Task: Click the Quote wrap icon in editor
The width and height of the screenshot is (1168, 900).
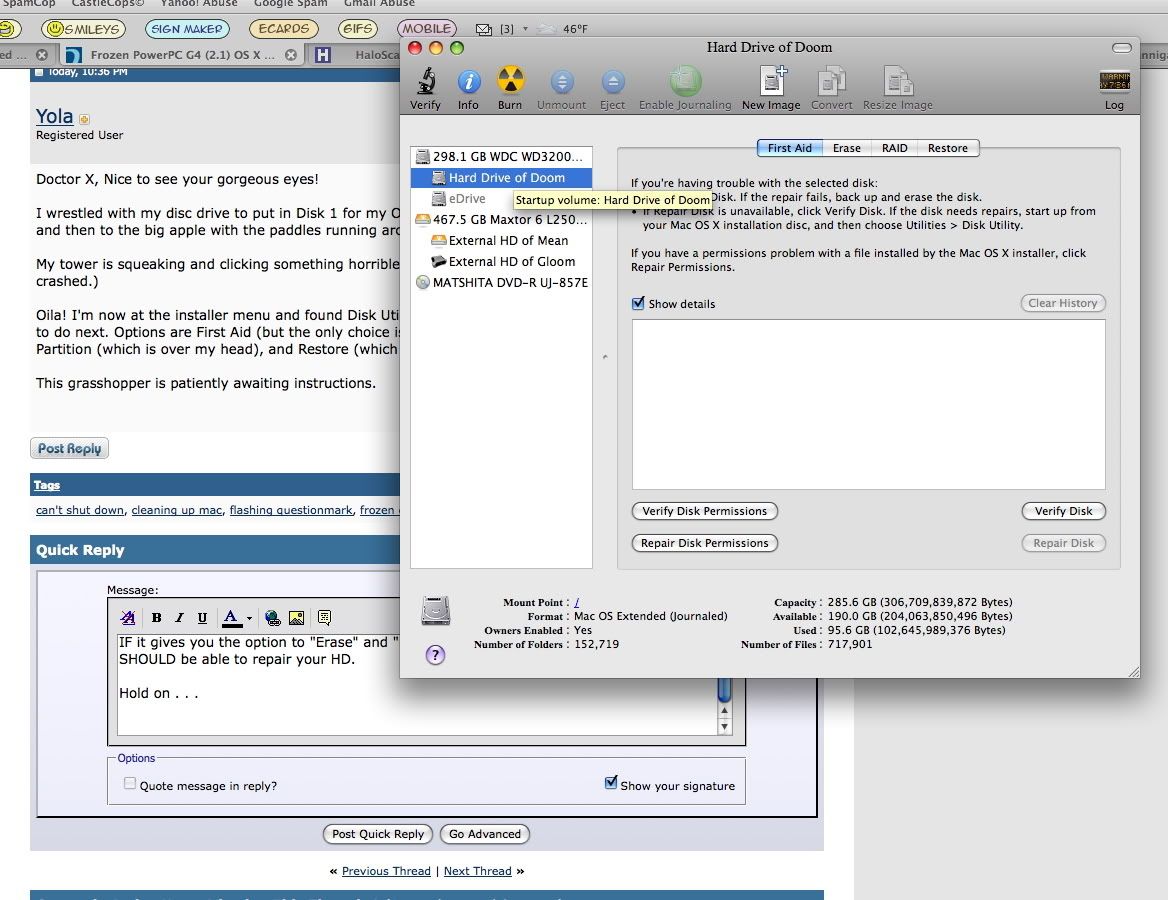Action: tap(324, 618)
